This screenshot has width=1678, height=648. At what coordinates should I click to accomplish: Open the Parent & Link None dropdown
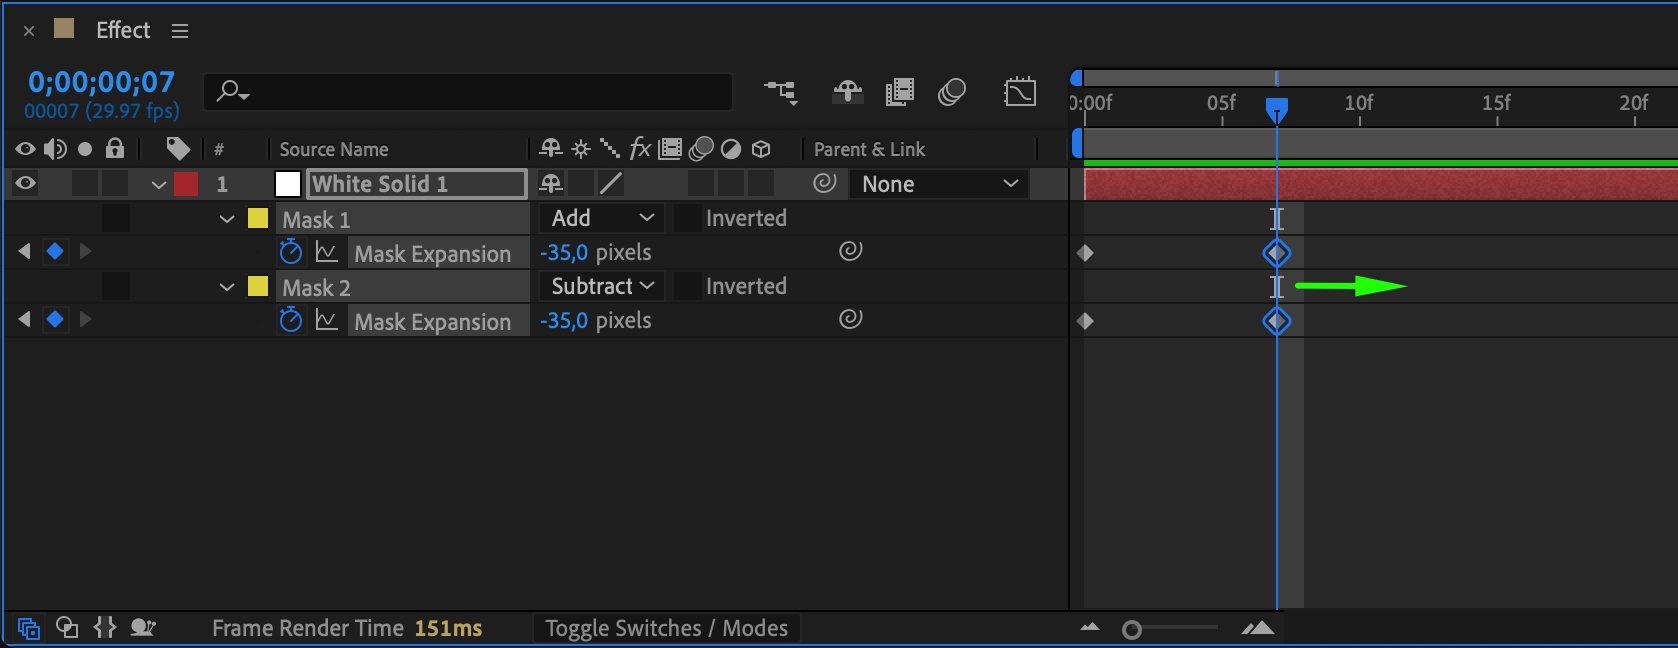(x=938, y=184)
